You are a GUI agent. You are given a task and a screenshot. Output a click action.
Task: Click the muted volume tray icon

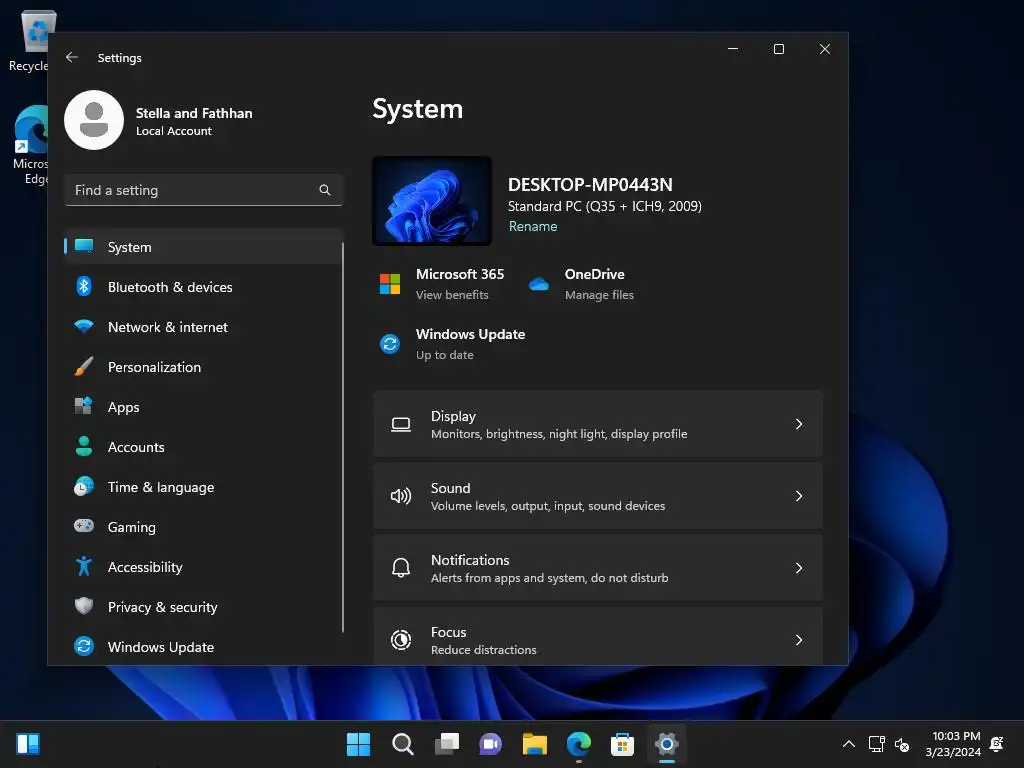902,744
